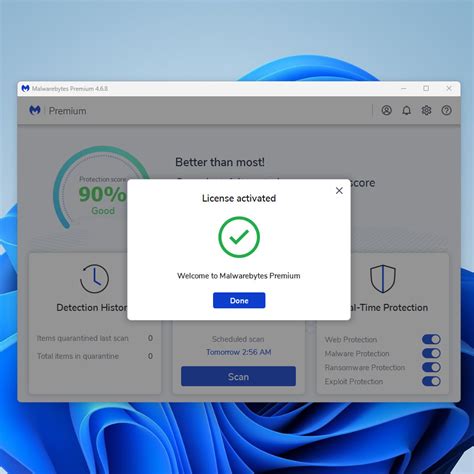474x474 pixels.
Task: Click the 'Scheduled scan' label
Action: (238, 339)
